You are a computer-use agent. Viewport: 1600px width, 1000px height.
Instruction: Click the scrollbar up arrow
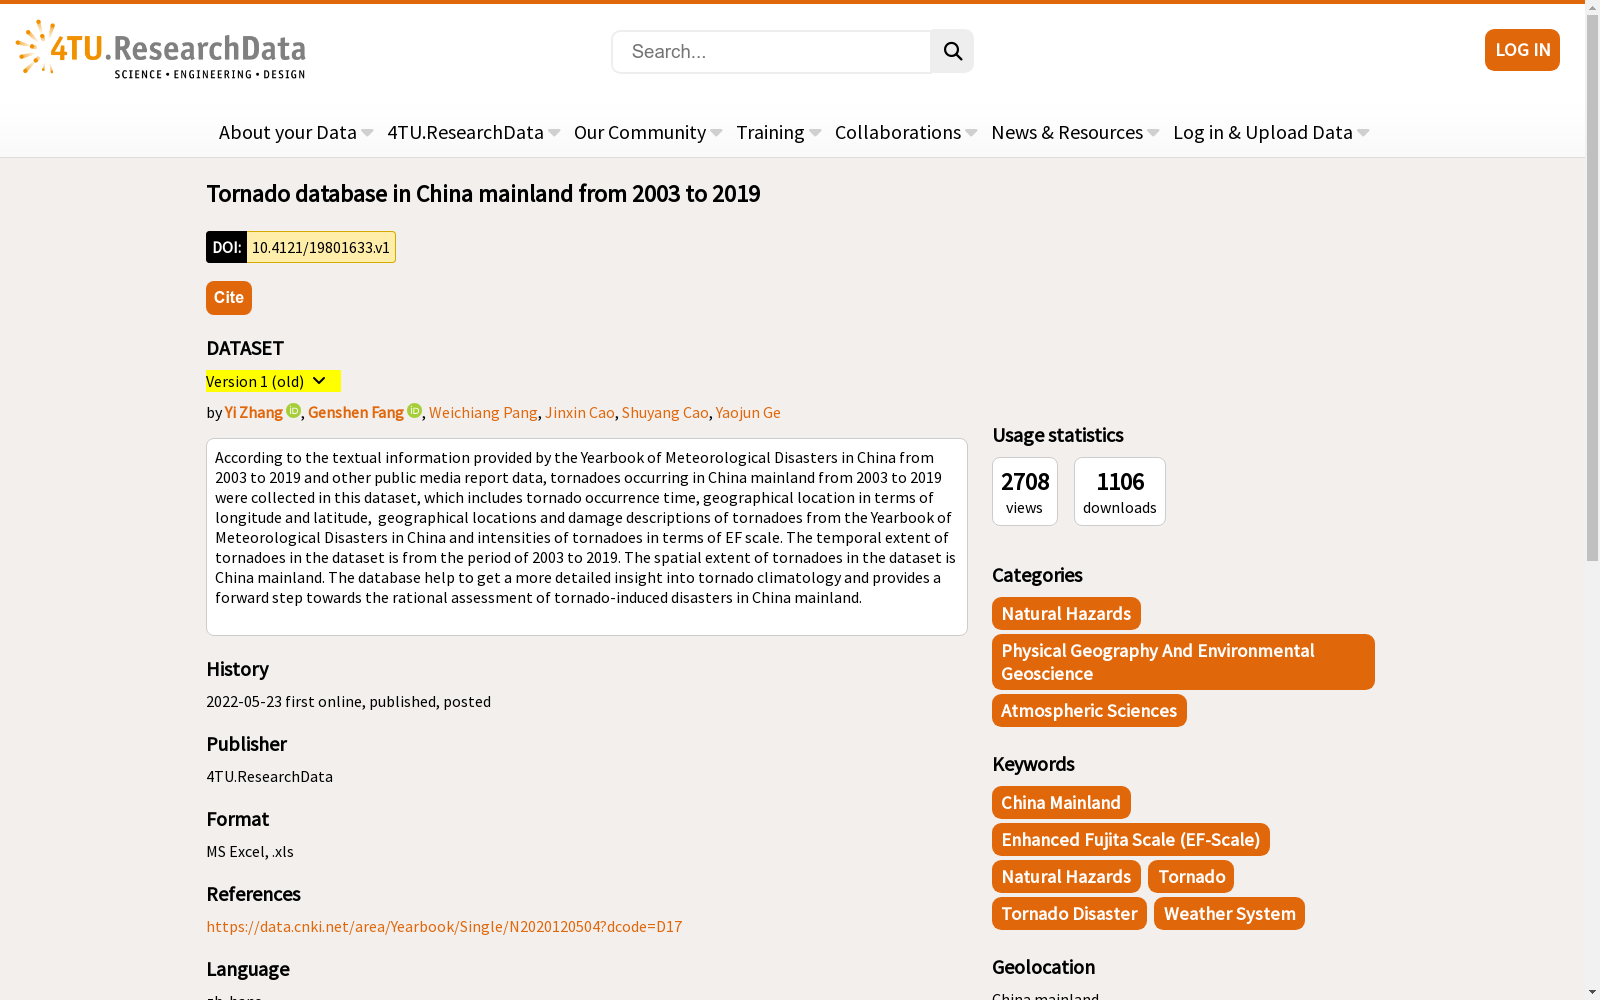pyautogui.click(x=1592, y=8)
